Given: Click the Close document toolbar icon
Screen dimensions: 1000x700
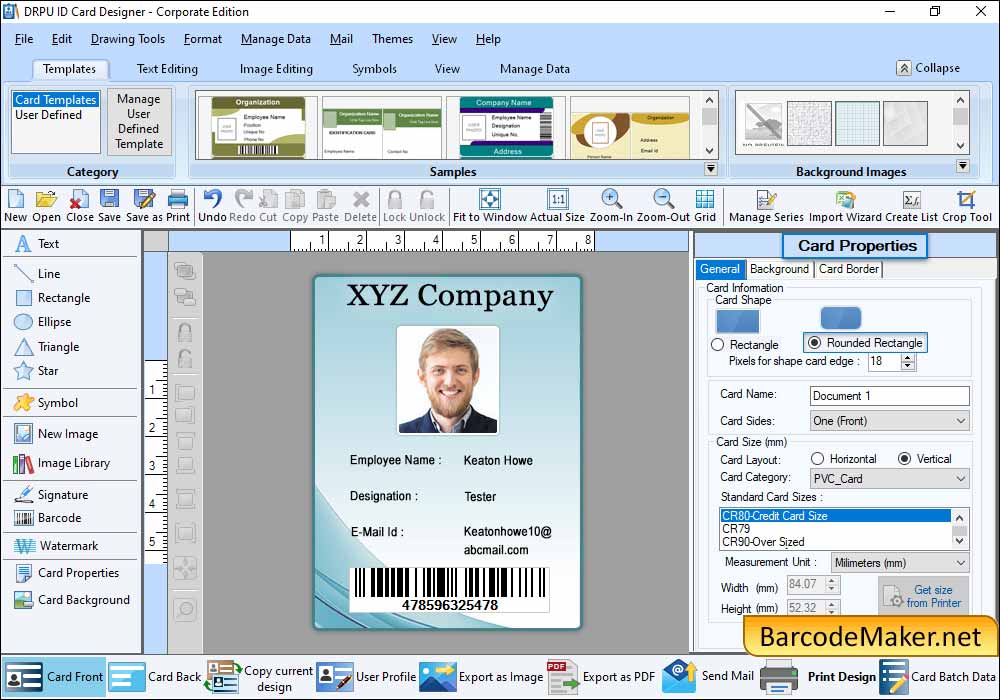Looking at the screenshot, I should click(x=80, y=206).
